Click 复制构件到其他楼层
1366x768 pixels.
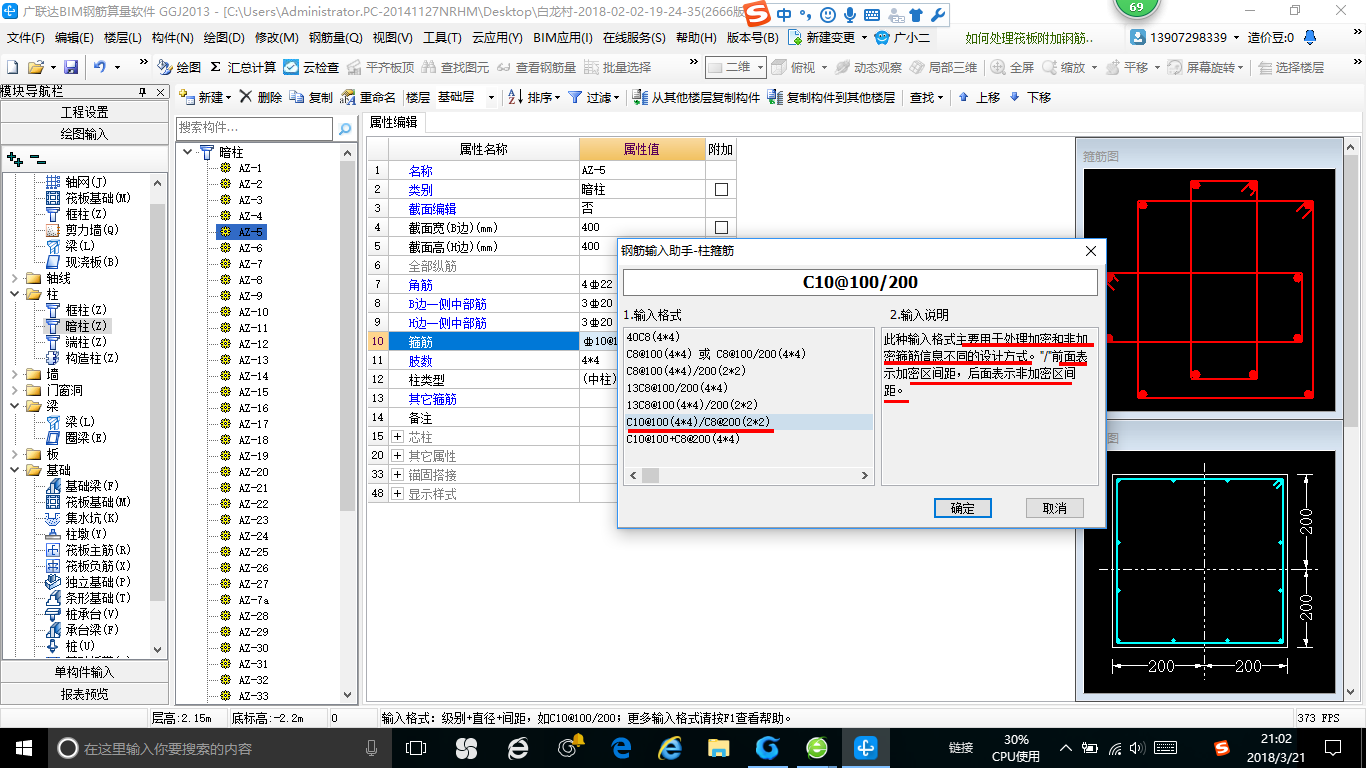click(x=832, y=97)
